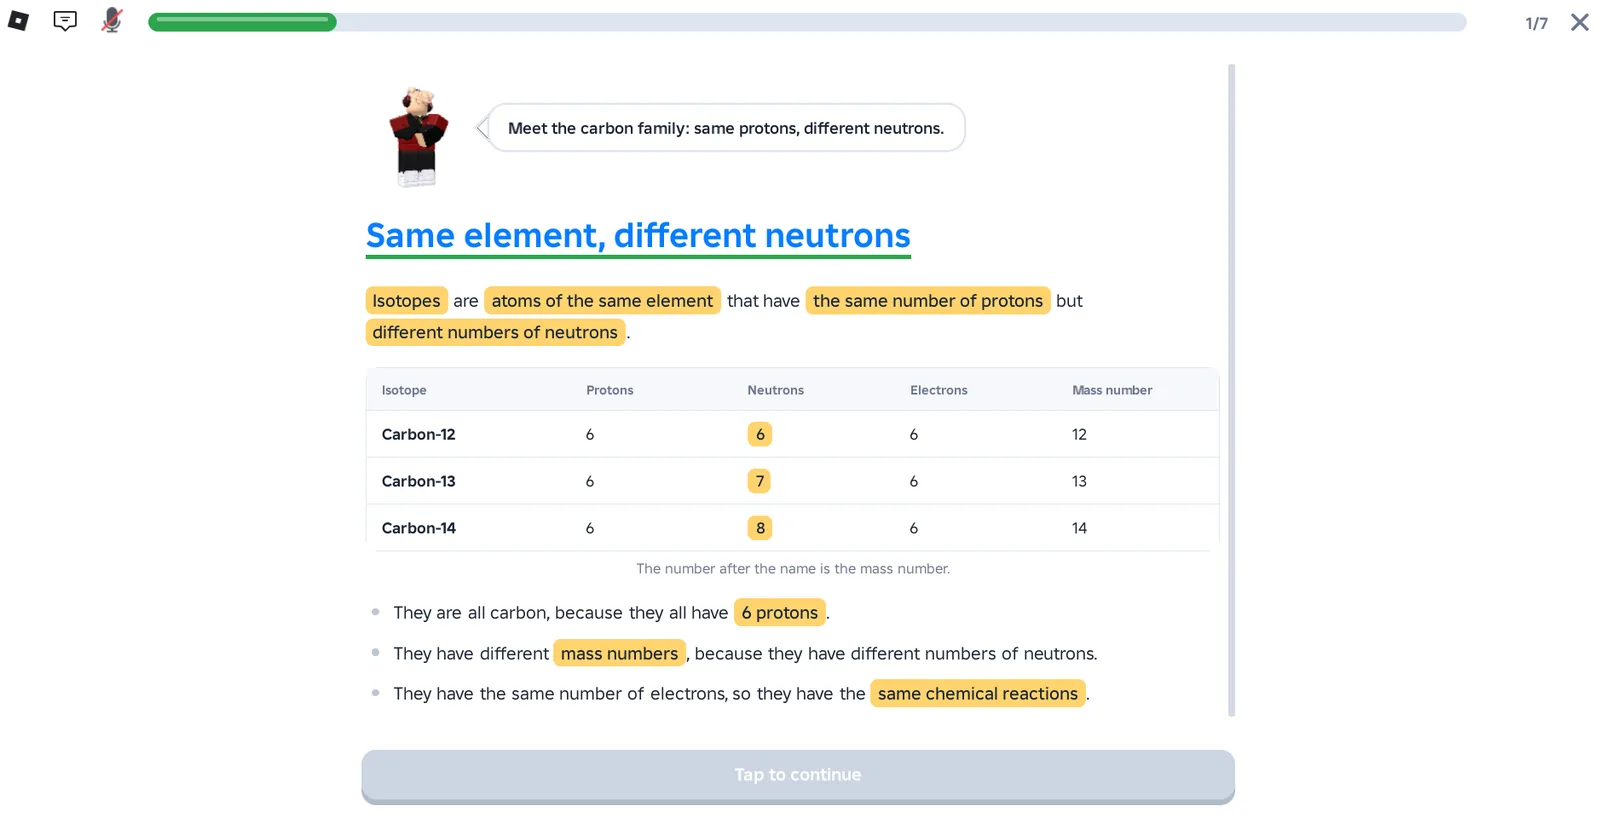Screen dimensions: 1600x818
Task: Click mass number 14 in the table
Action: [1079, 528]
